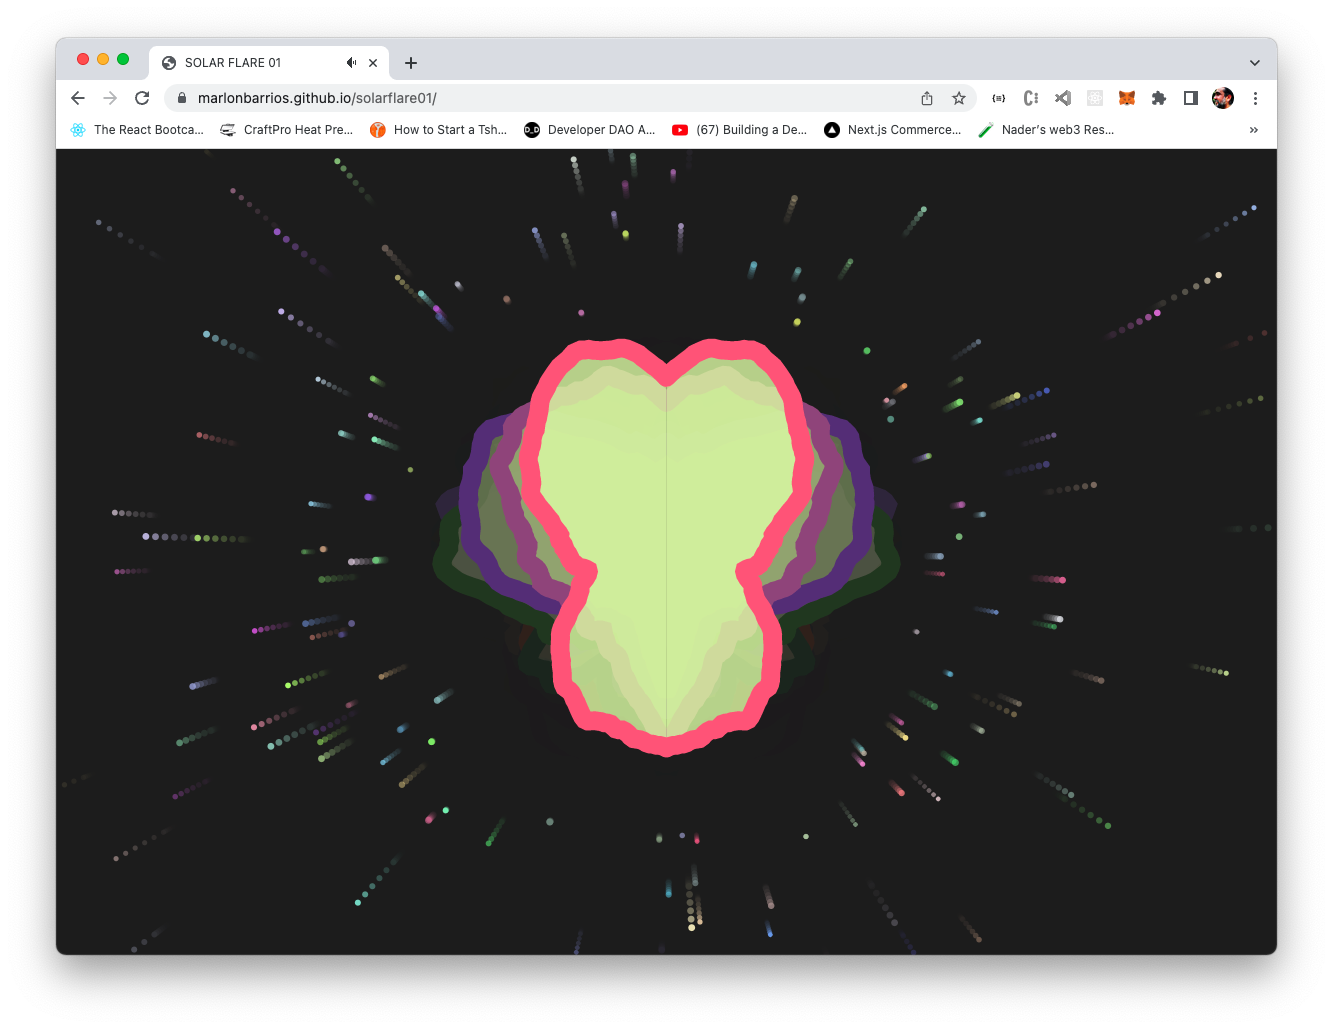Click the new tab plus button
Viewport: 1333px width, 1029px height.
pyautogui.click(x=410, y=62)
